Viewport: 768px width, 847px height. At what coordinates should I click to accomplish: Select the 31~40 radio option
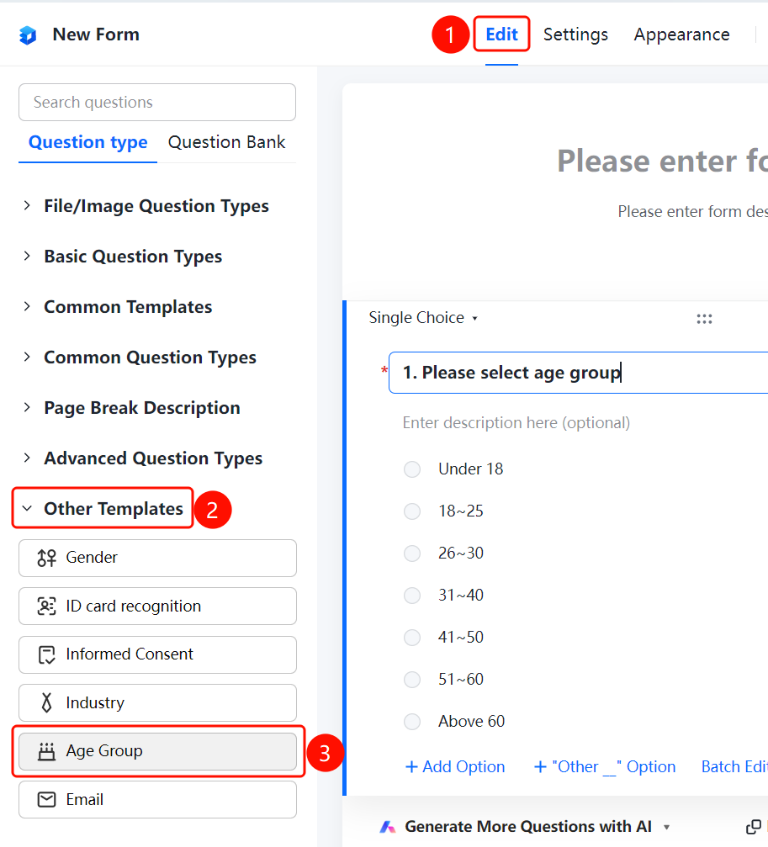412,595
